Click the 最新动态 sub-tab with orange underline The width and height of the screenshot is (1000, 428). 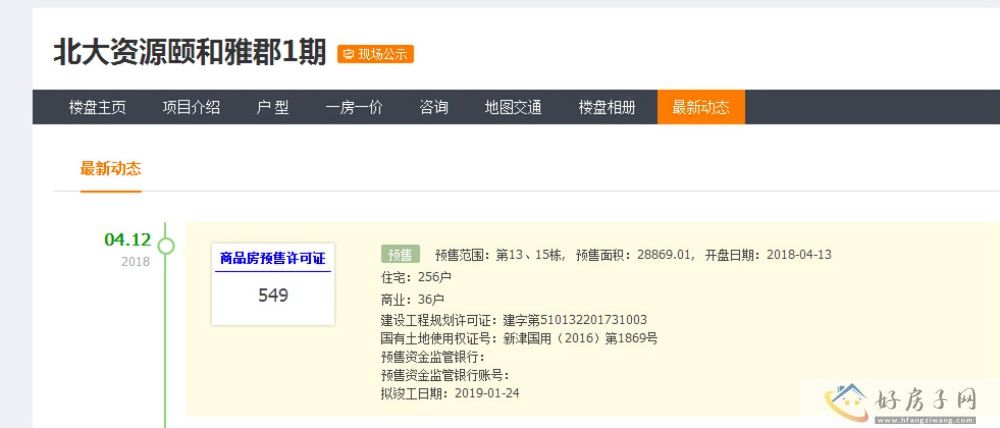tap(110, 168)
